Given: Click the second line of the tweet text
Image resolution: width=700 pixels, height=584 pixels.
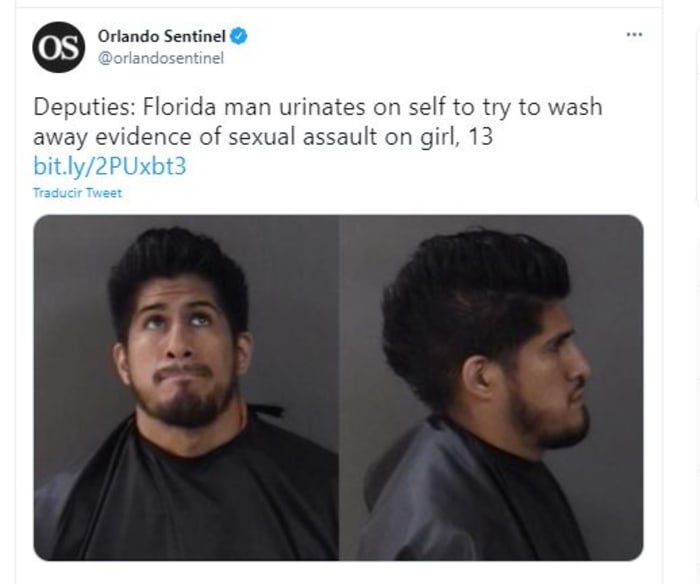Looking at the screenshot, I should click(x=263, y=137).
